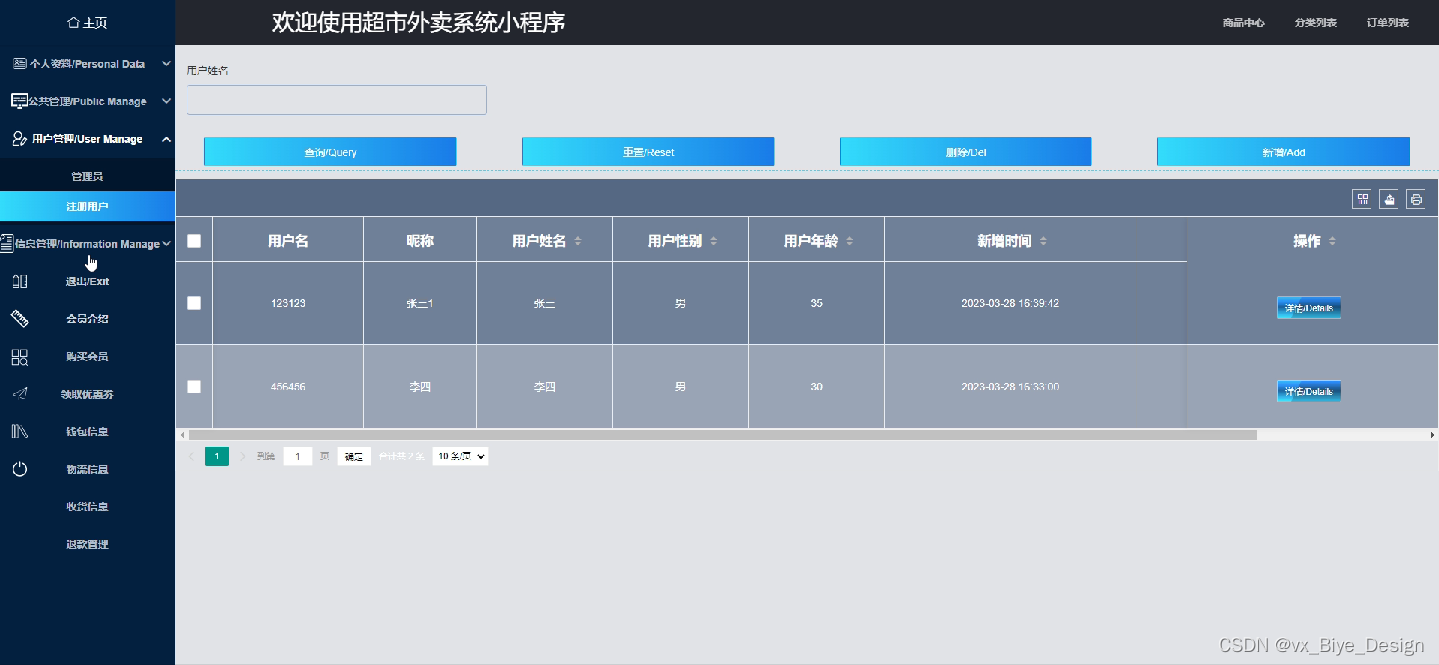Click the table print icon
Screen dimensions: 1439x665
(x=1416, y=199)
